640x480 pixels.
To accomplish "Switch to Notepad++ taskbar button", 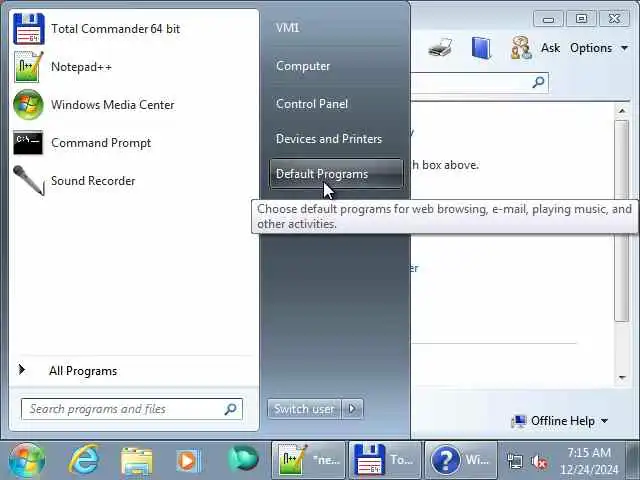I will coord(309,460).
